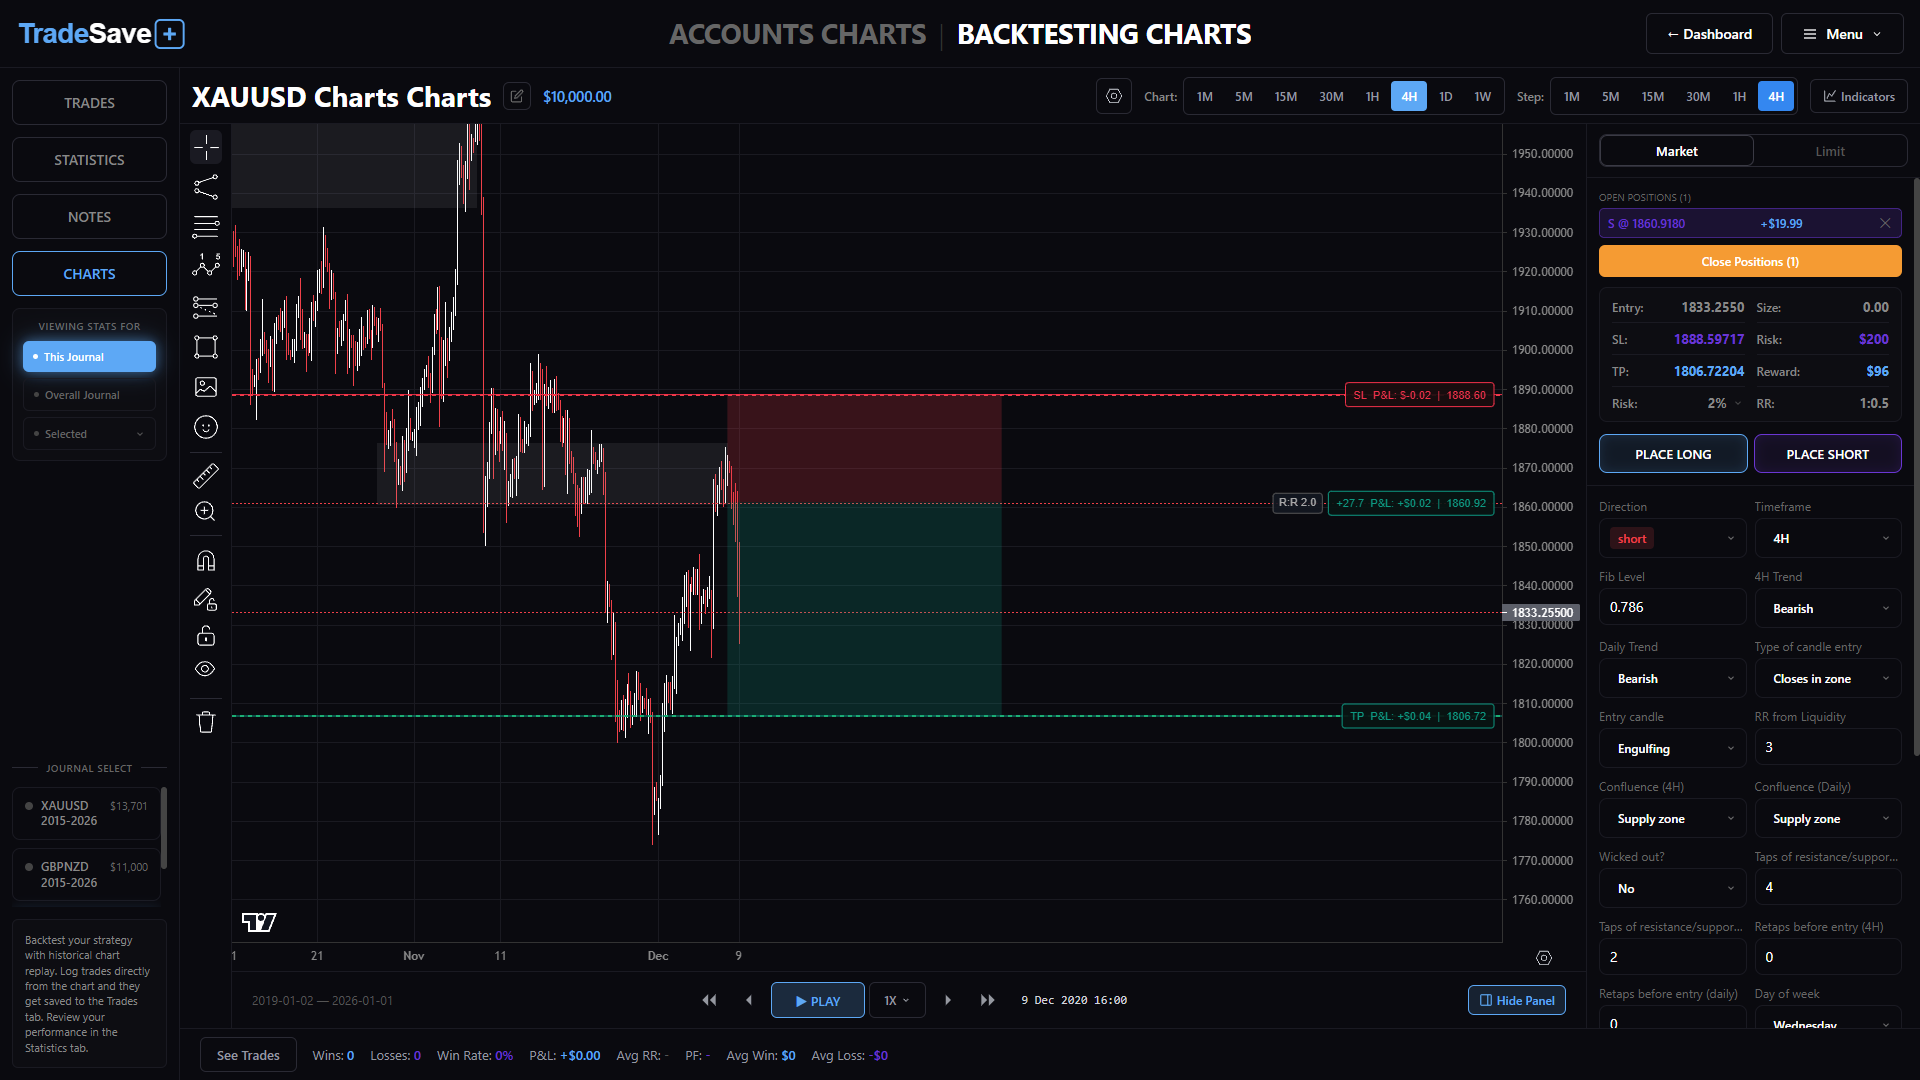Screen dimensions: 1920x1080
Task: Click the orange Close Positions button
Action: point(1749,262)
